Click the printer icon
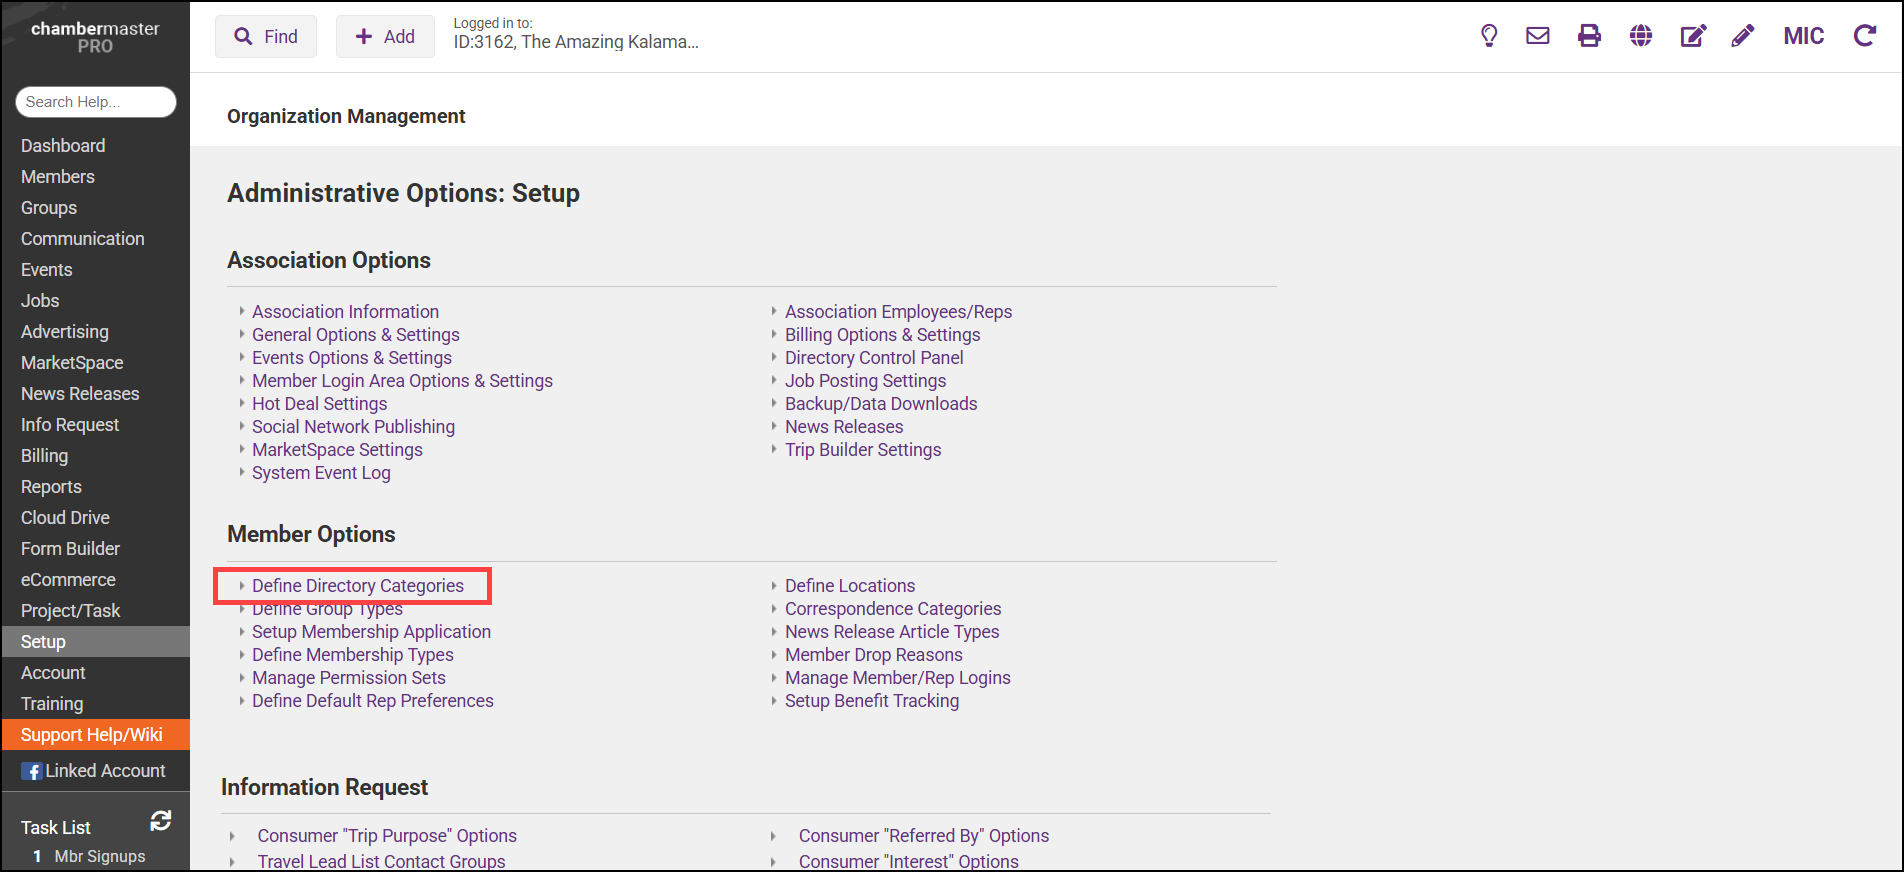This screenshot has width=1904, height=872. 1589,36
